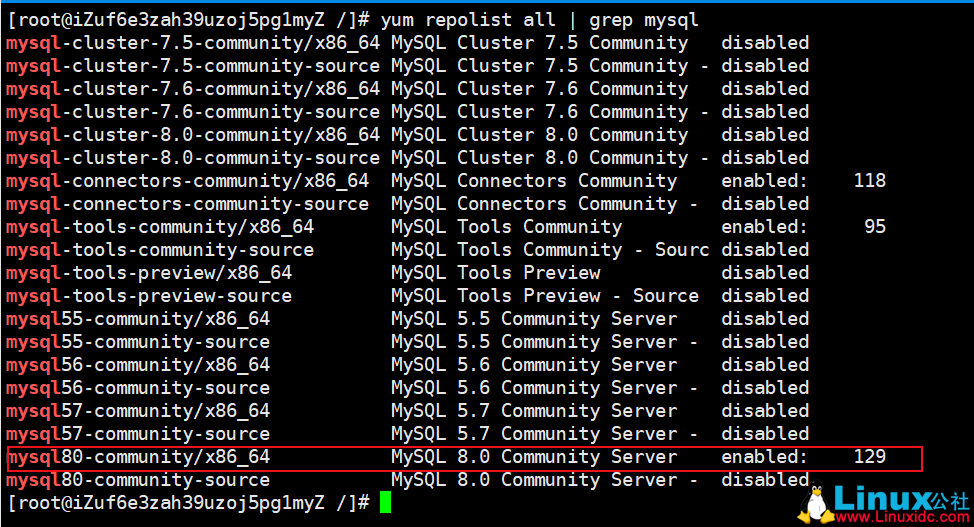Viewport: 974px width, 527px height.
Task: Select 'mysql57-community/x86_64' repo id
Action: coord(138,411)
